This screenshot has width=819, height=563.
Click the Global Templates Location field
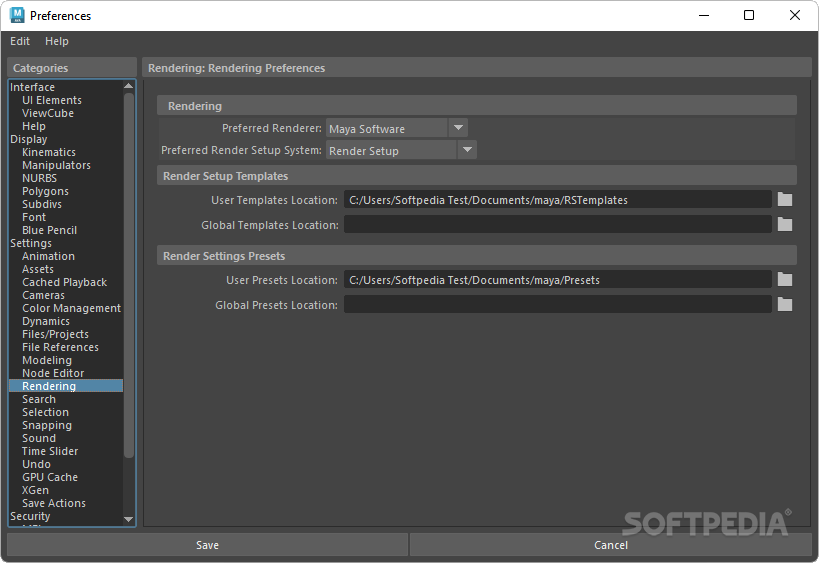557,225
